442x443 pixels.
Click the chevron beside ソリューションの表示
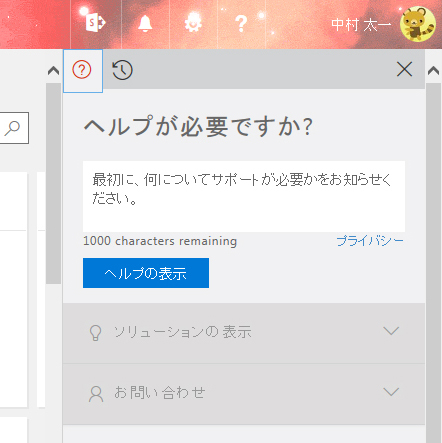[x=391, y=331]
